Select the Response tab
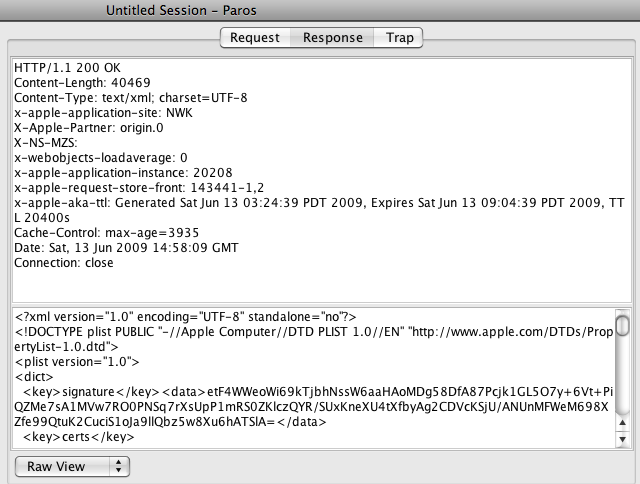640x484 pixels. [333, 38]
